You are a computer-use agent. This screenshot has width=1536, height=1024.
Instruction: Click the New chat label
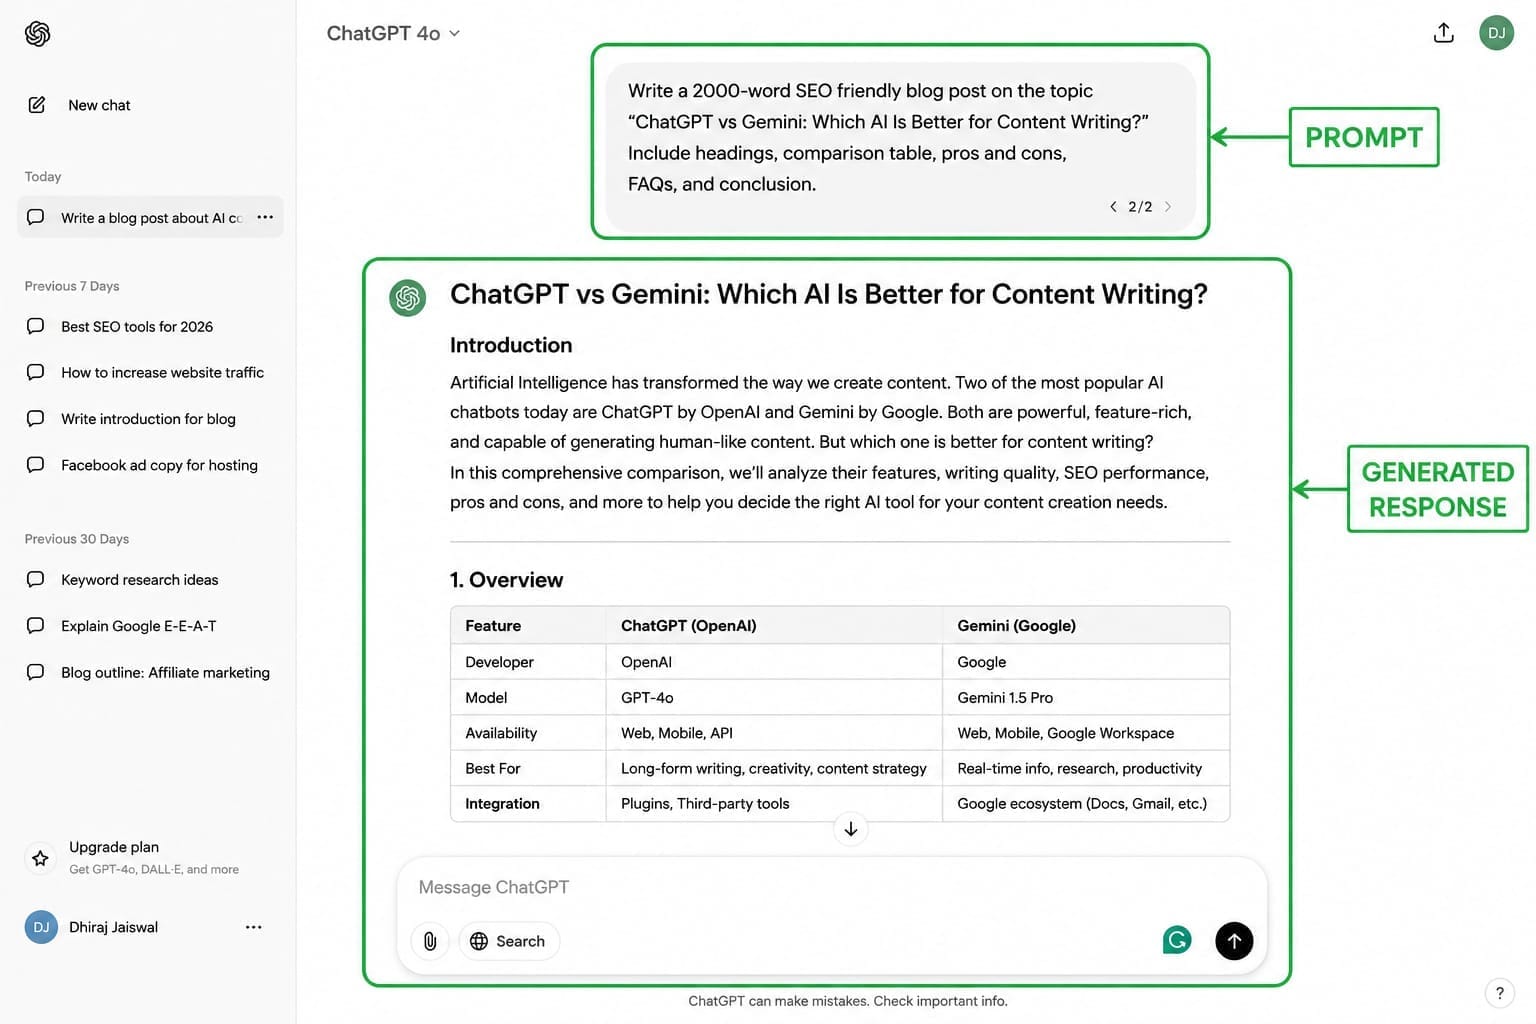tap(99, 105)
